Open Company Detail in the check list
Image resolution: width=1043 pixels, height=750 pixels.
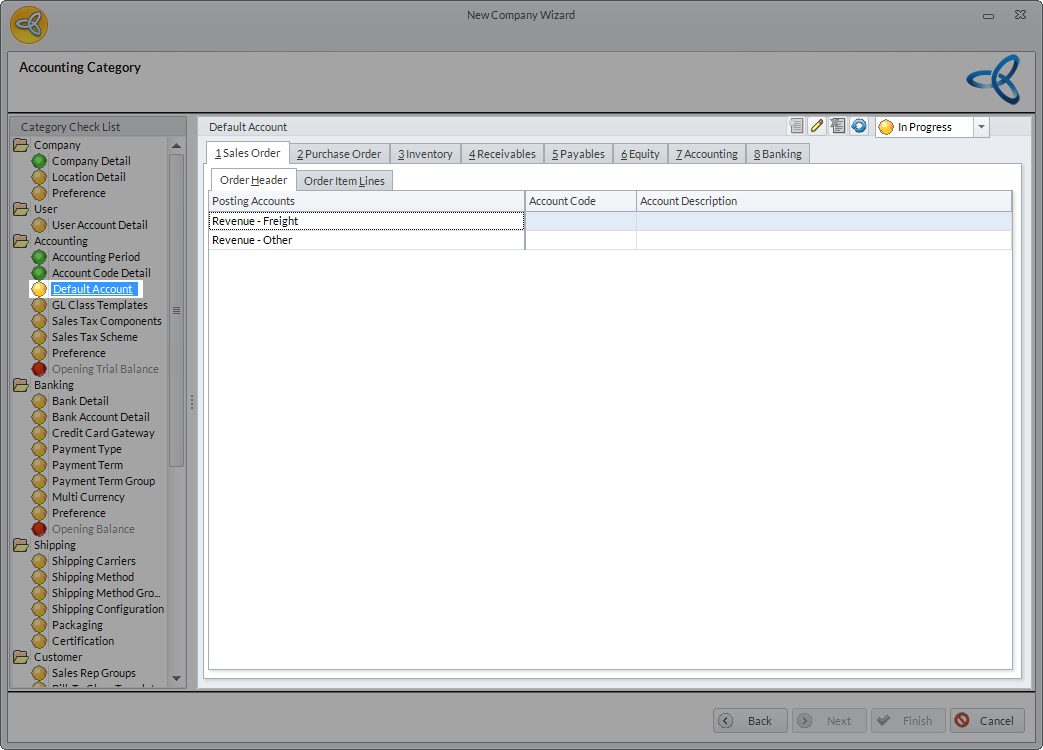[x=91, y=161]
